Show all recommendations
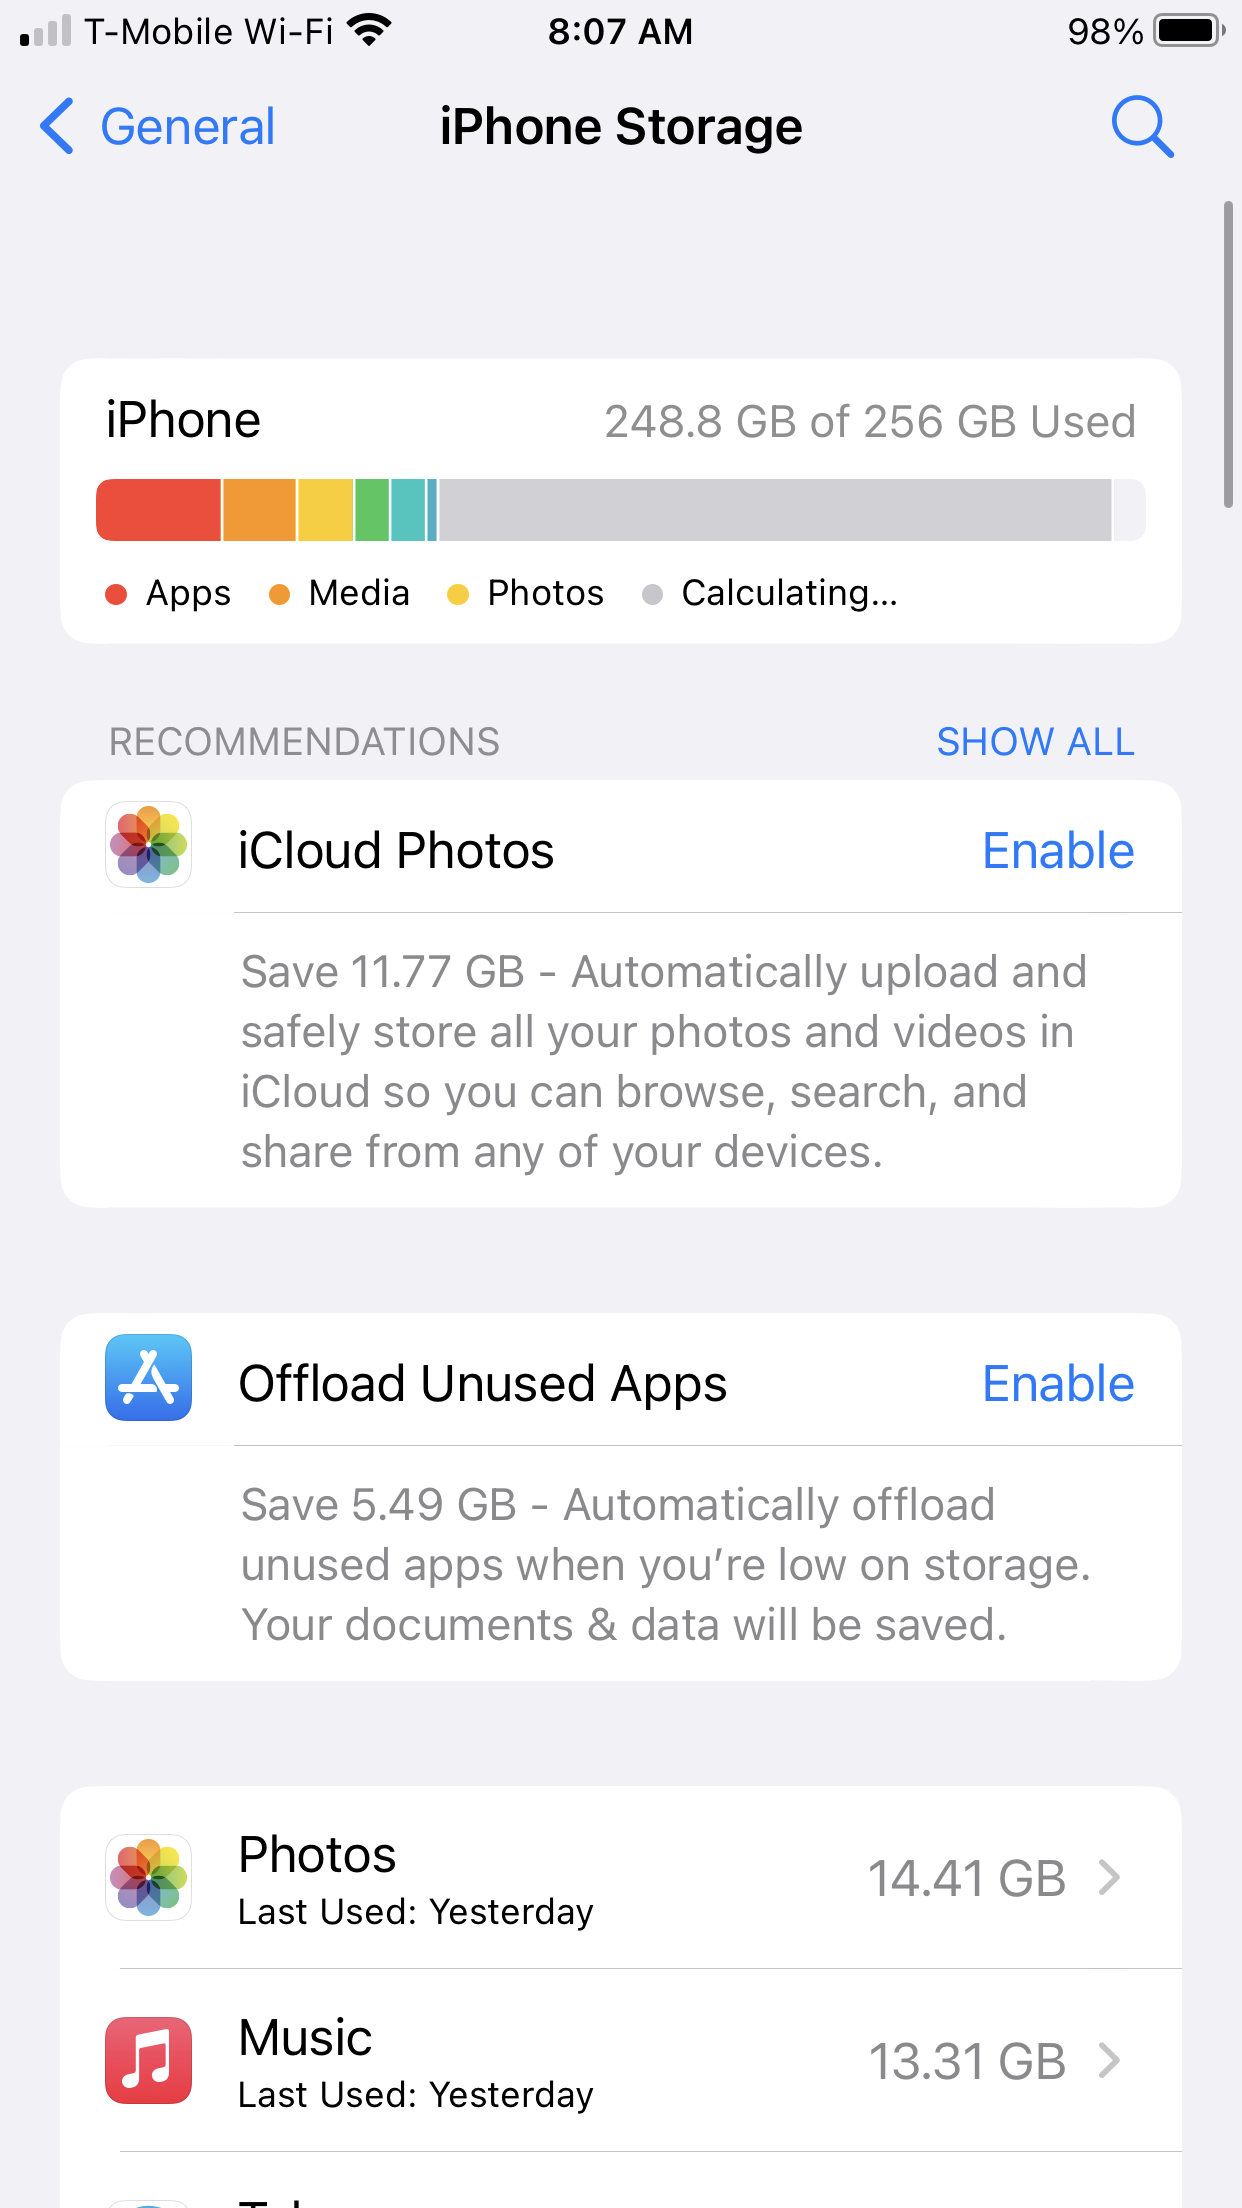Image resolution: width=1242 pixels, height=2208 pixels. 1035,742
